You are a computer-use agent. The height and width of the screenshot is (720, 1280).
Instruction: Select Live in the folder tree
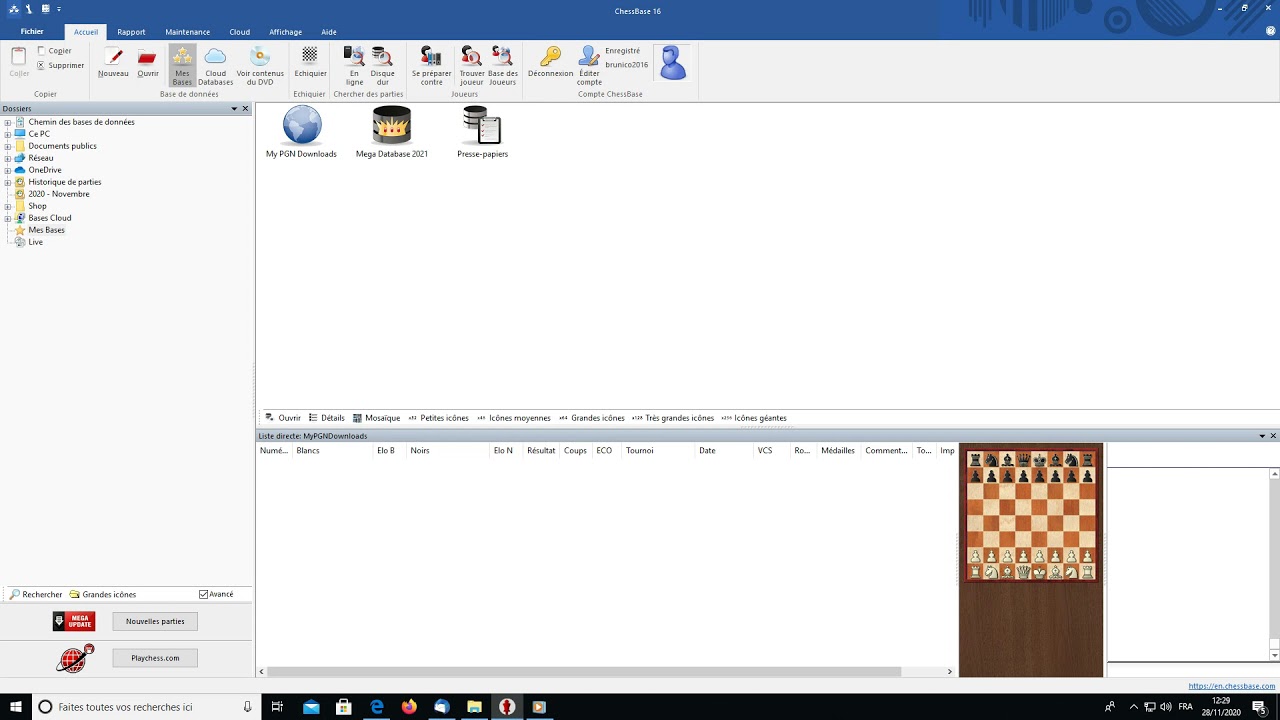click(x=35, y=242)
